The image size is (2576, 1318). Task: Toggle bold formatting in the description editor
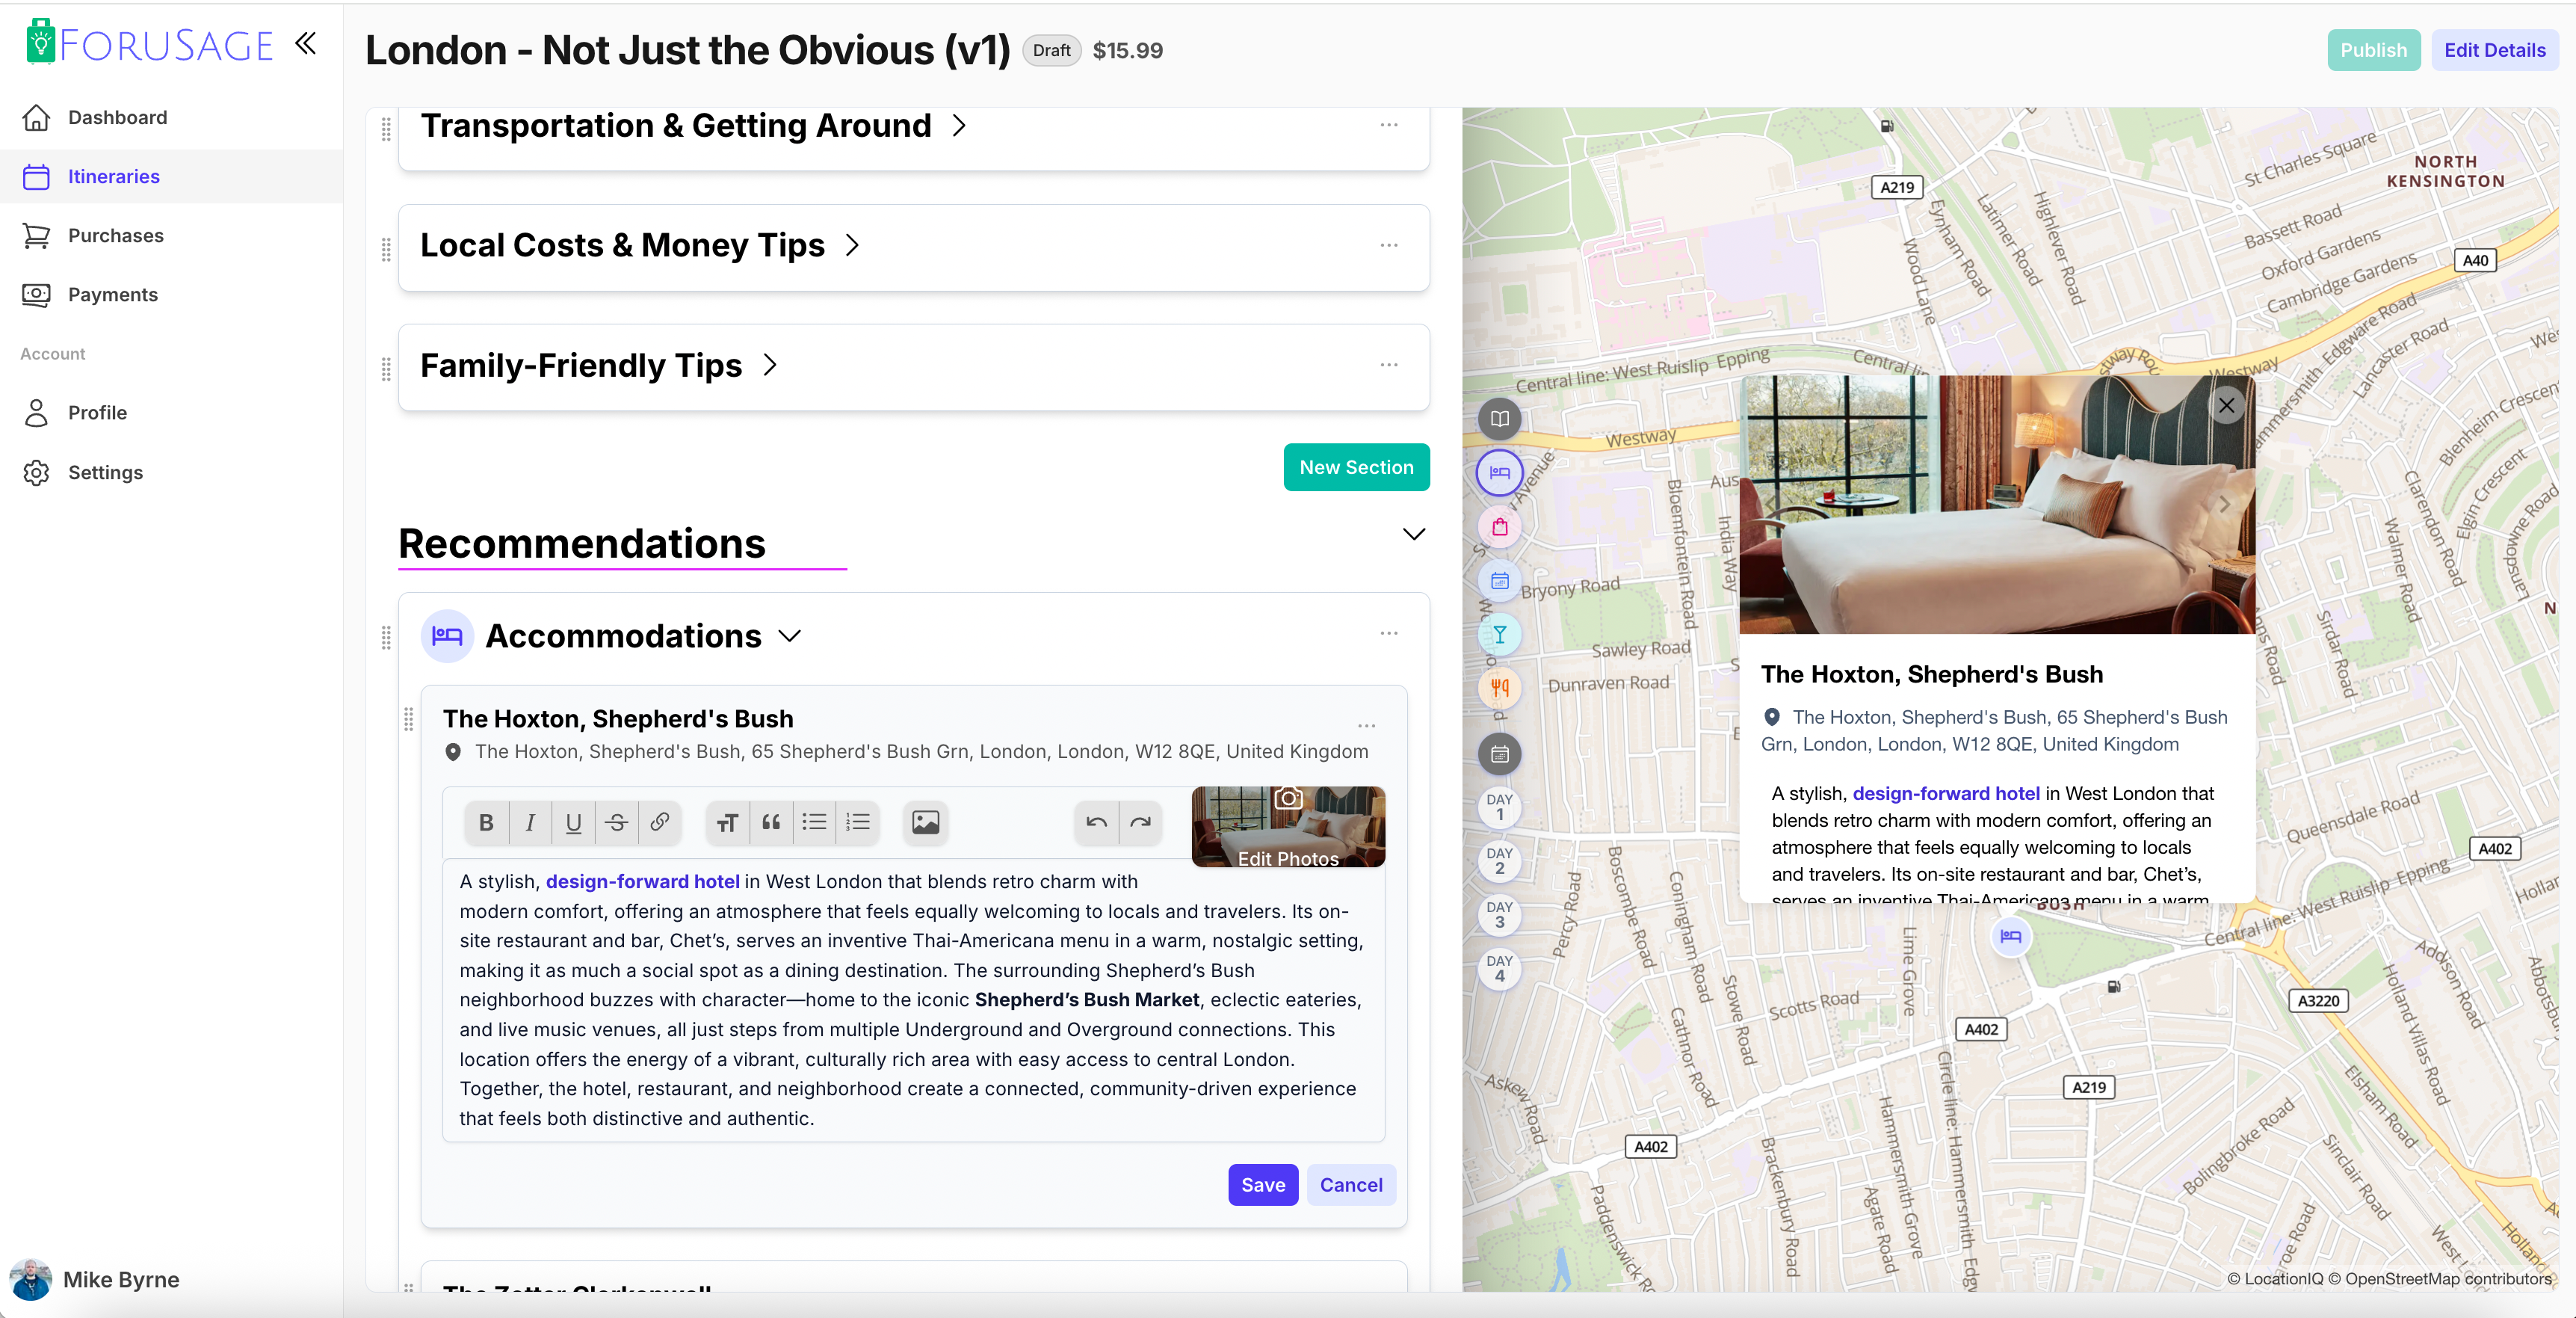click(x=486, y=822)
